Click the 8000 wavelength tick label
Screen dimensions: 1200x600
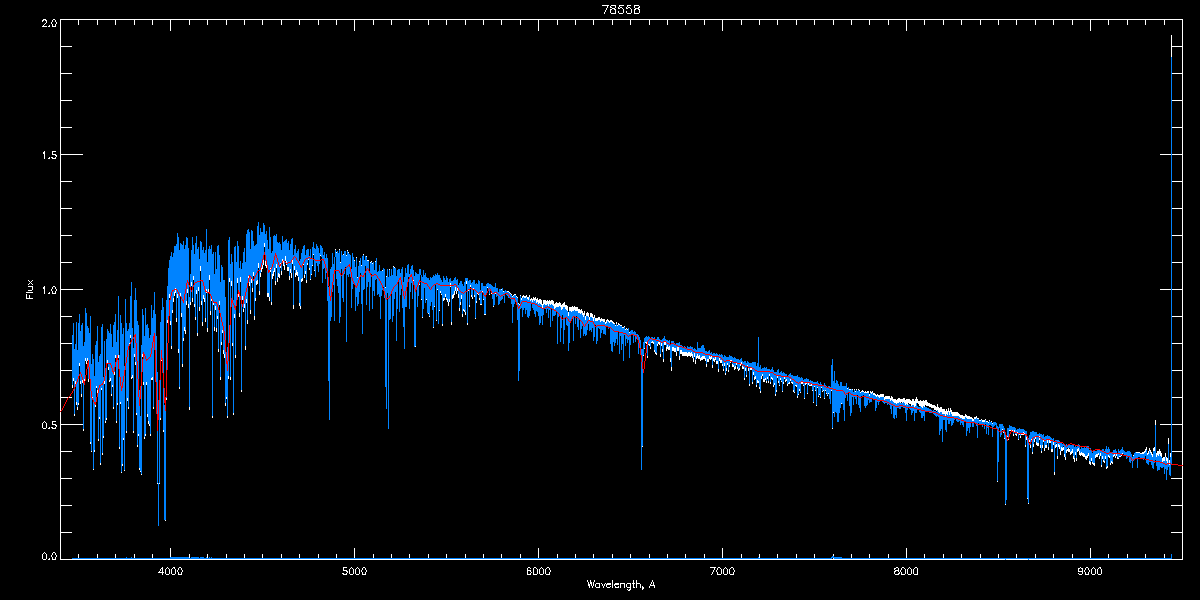[906, 571]
